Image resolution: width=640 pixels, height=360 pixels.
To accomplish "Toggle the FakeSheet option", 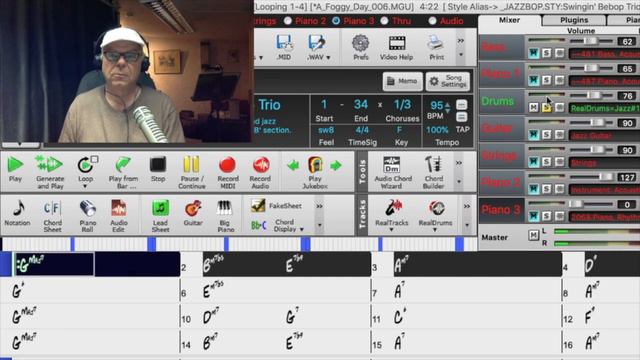I will [x=276, y=206].
